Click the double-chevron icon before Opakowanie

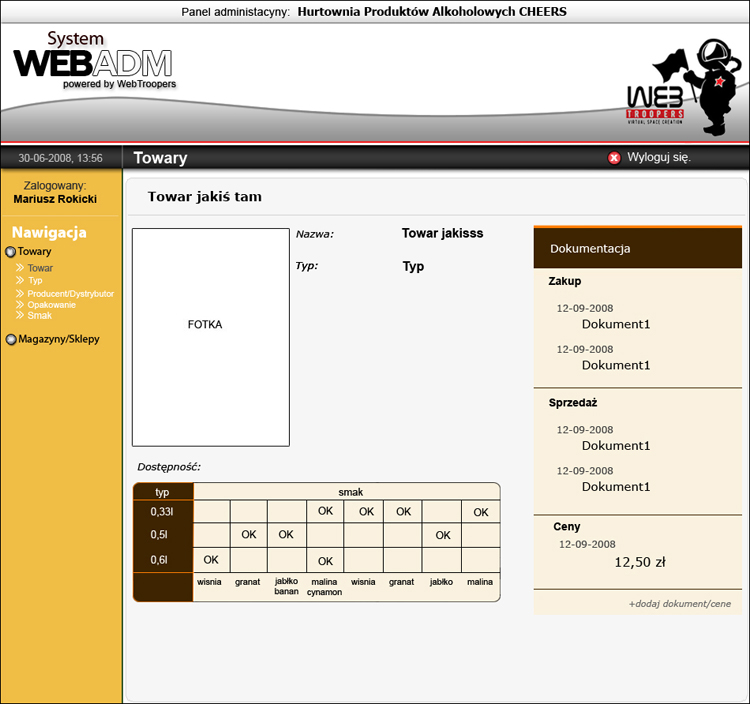pos(20,305)
